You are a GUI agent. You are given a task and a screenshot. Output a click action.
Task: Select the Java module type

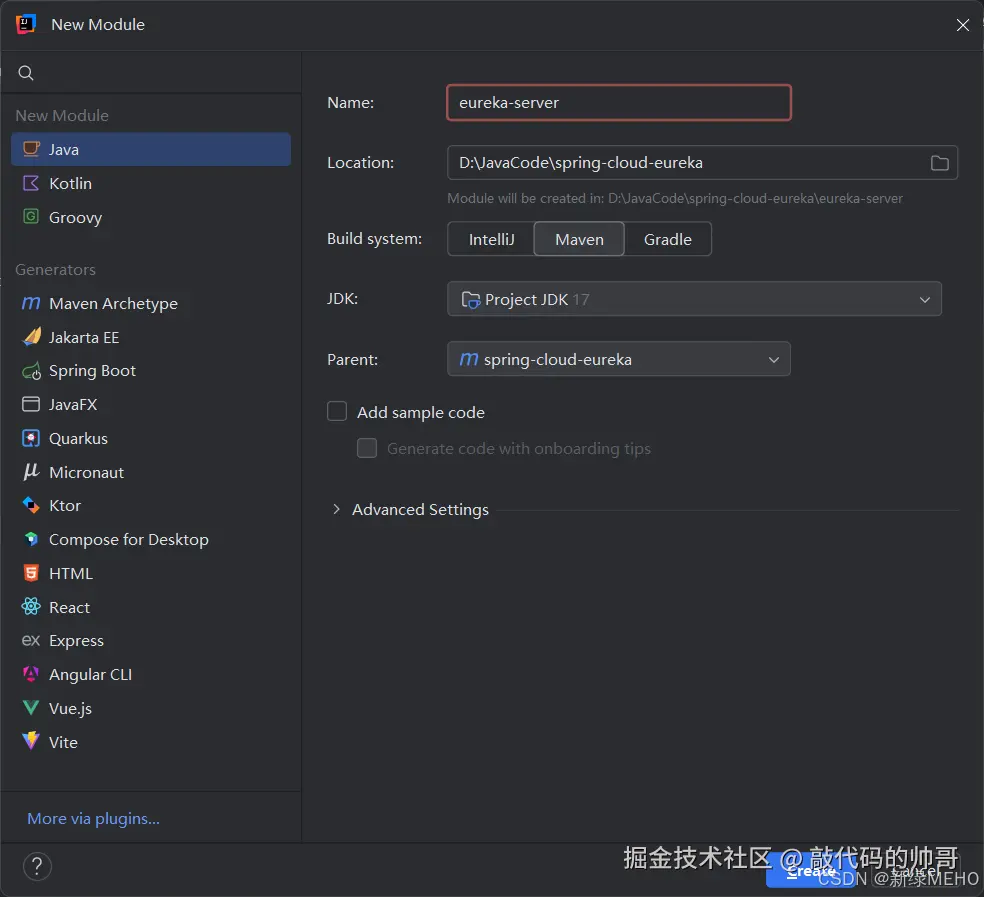(x=151, y=149)
